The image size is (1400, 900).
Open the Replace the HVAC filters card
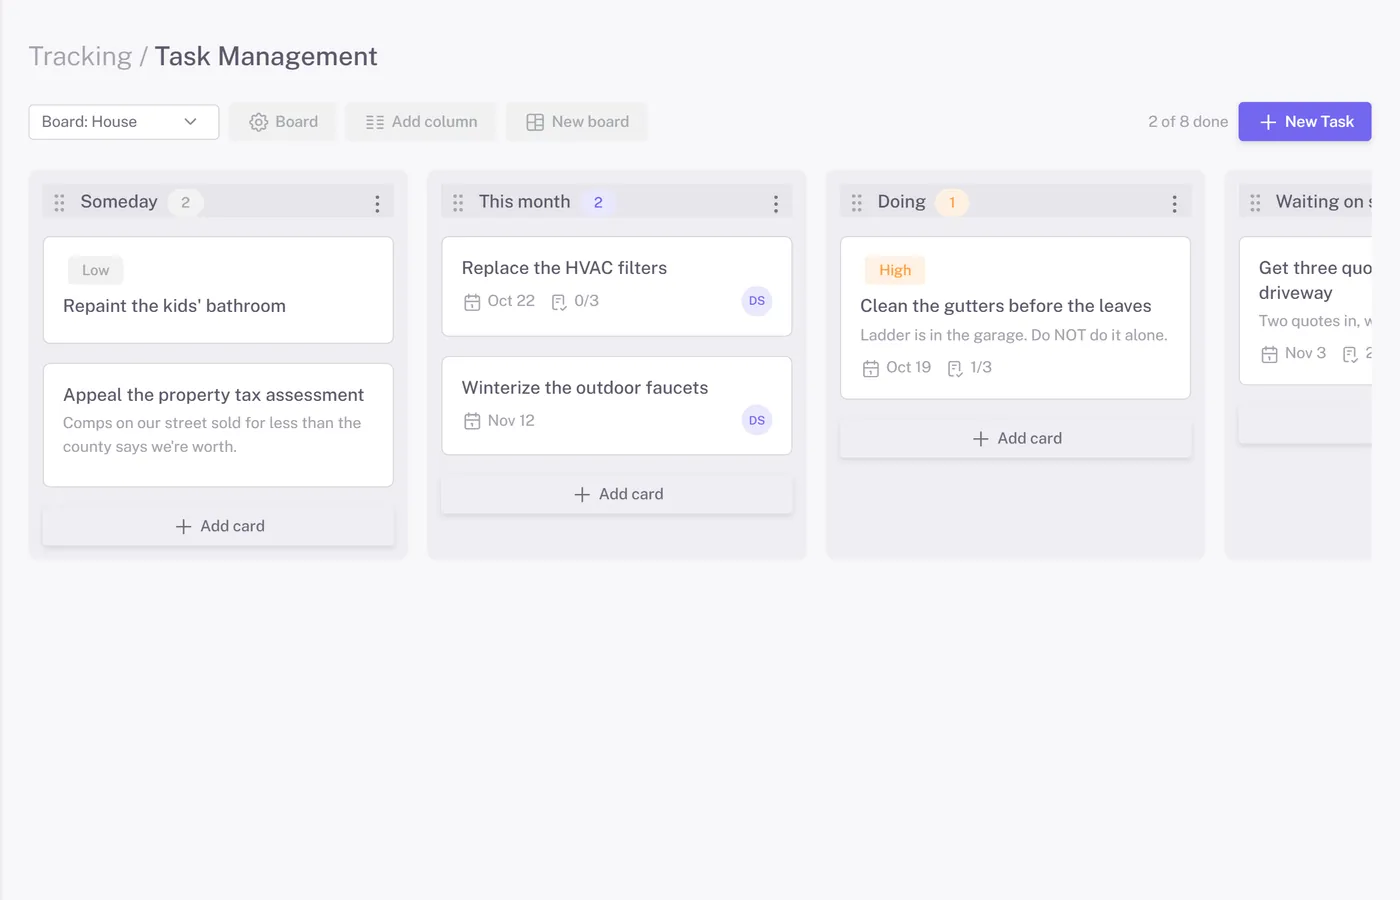pos(617,286)
